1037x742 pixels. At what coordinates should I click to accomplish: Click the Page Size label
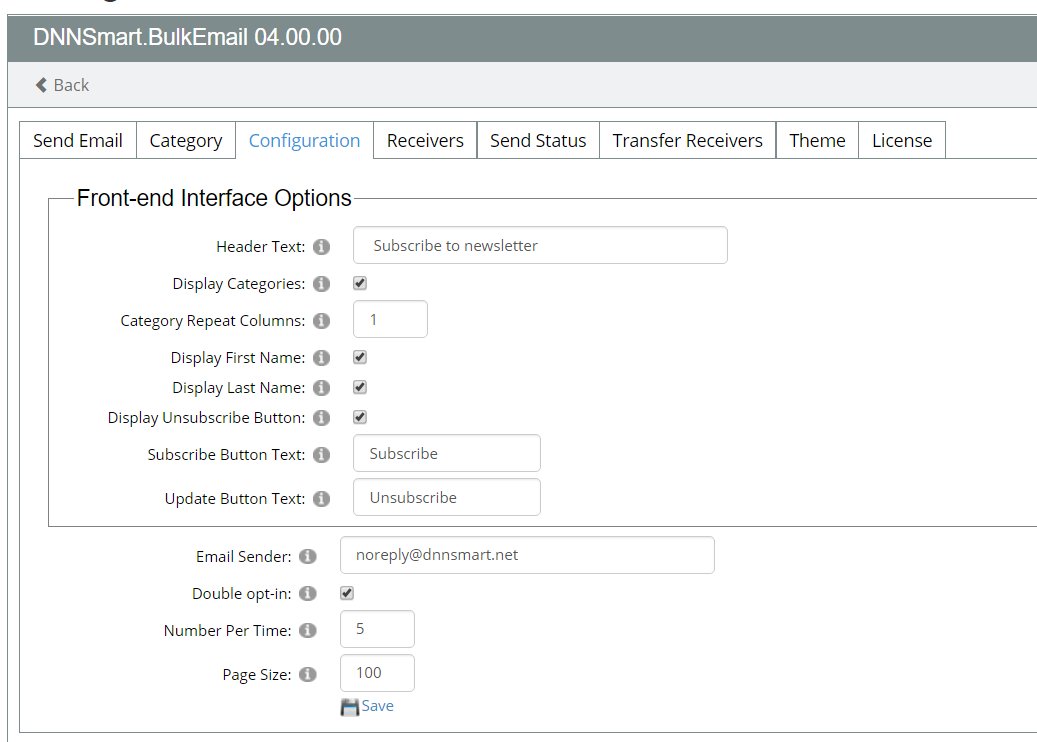(257, 675)
